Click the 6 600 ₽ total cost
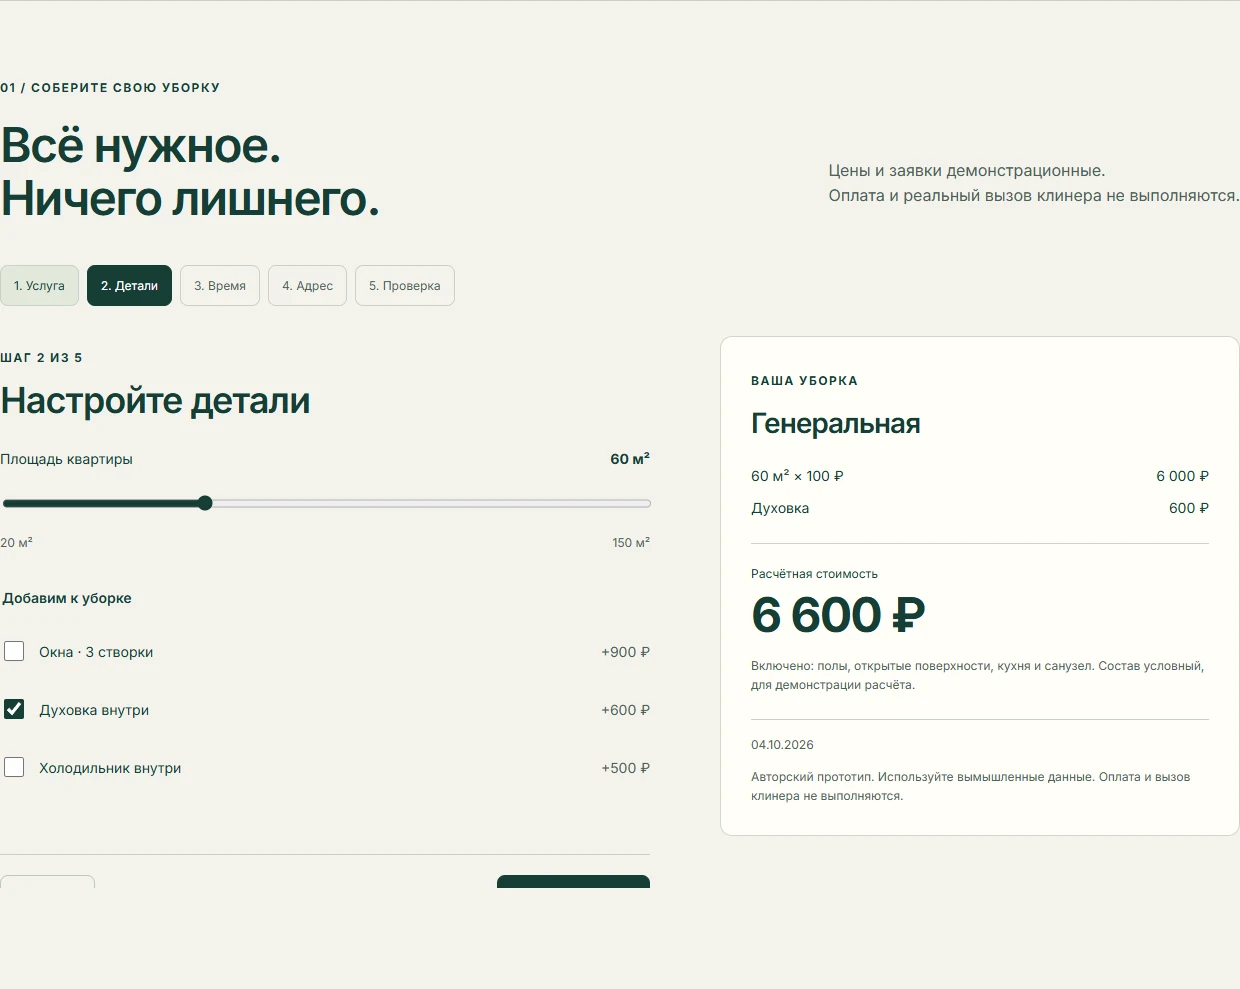The width and height of the screenshot is (1240, 989). (x=838, y=614)
